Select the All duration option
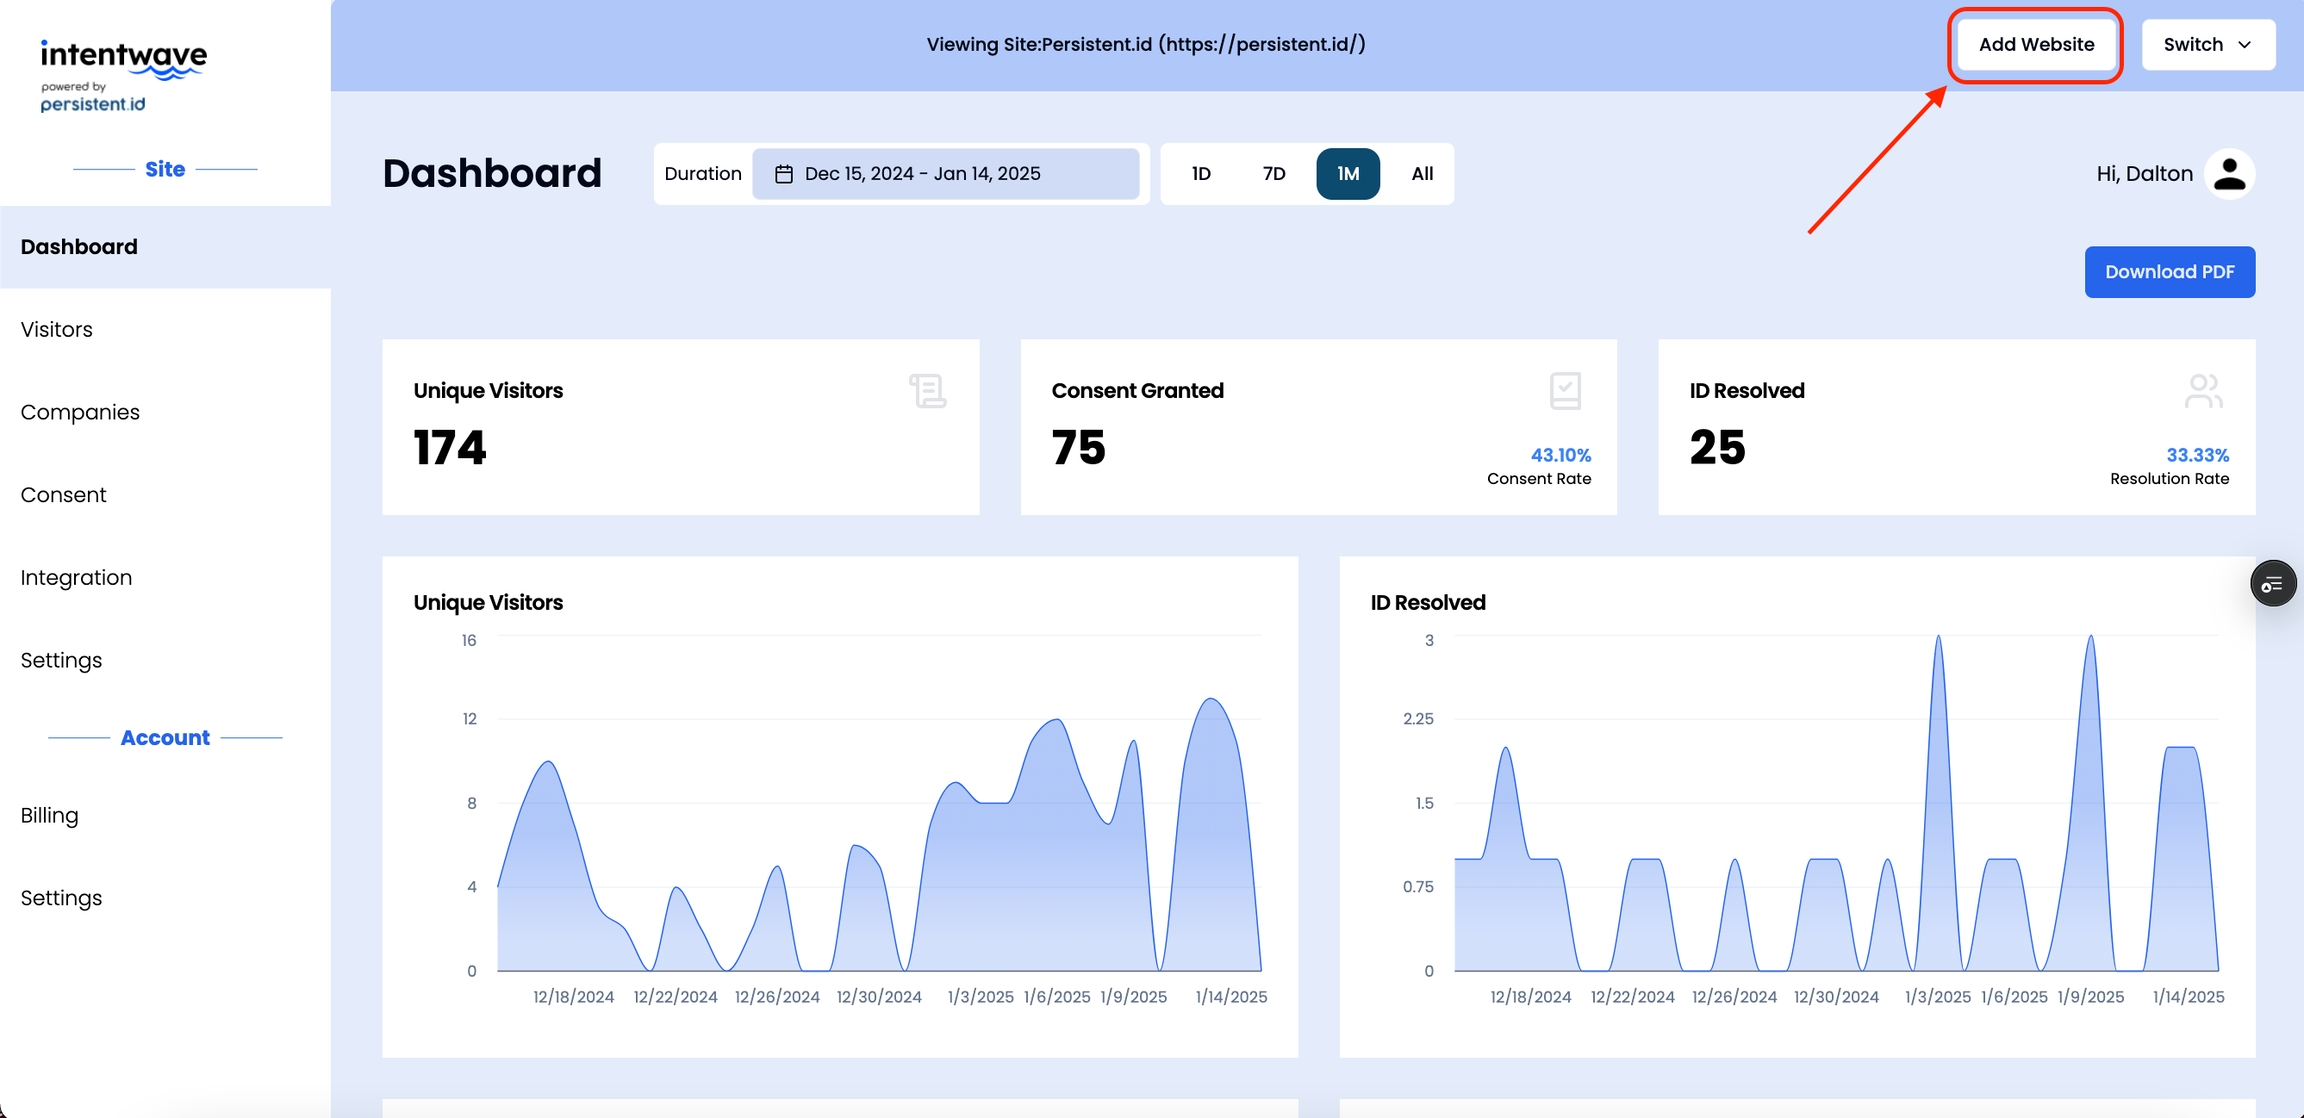Screen dimensions: 2304x1118 [1421, 174]
